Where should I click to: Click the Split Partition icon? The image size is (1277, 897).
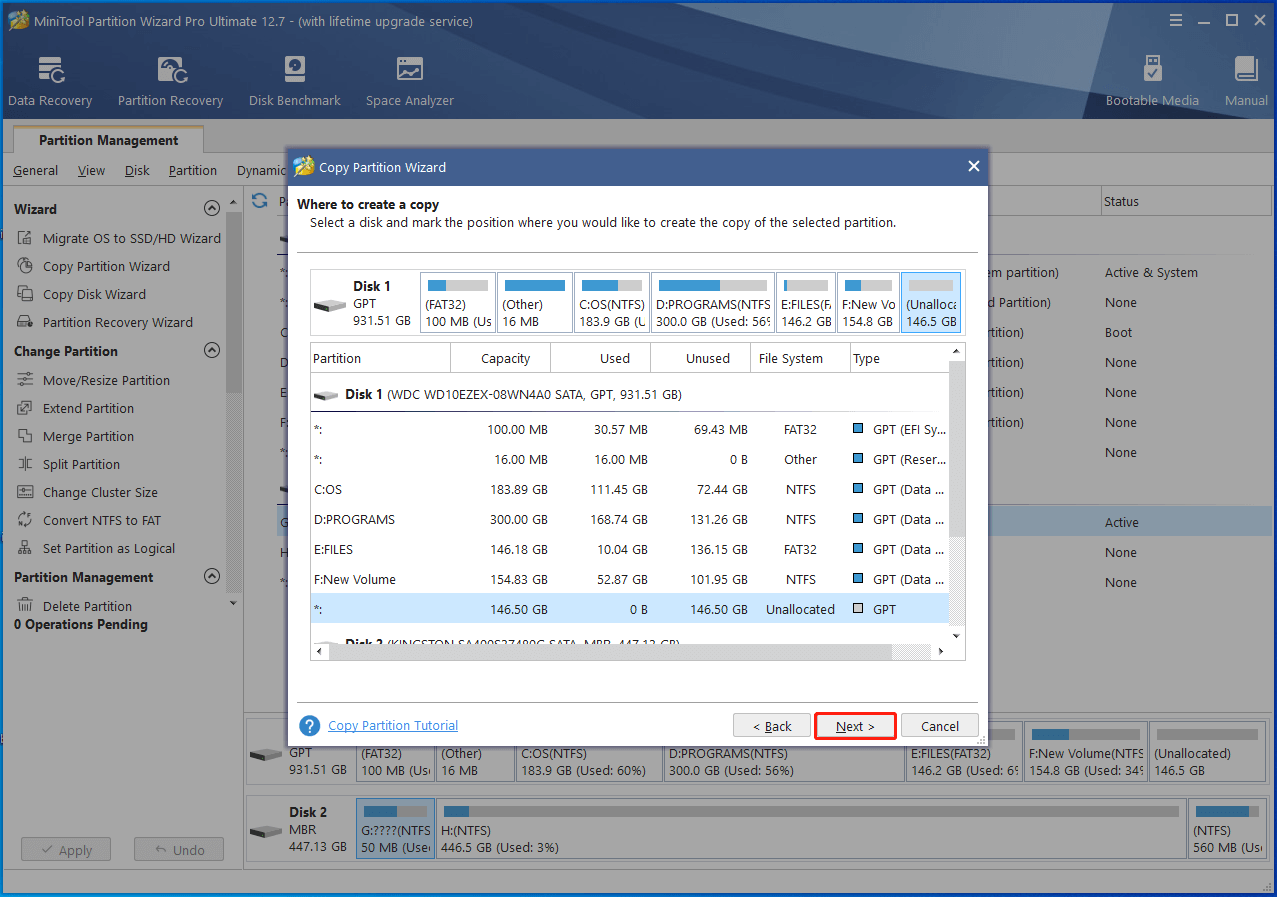(x=25, y=464)
